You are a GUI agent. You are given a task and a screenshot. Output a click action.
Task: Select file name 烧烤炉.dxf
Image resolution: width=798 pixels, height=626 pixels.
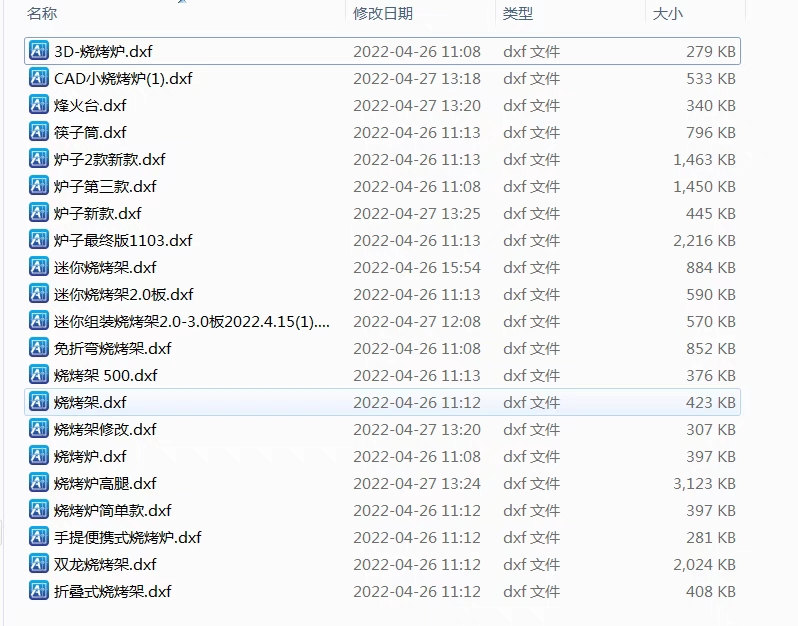90,456
